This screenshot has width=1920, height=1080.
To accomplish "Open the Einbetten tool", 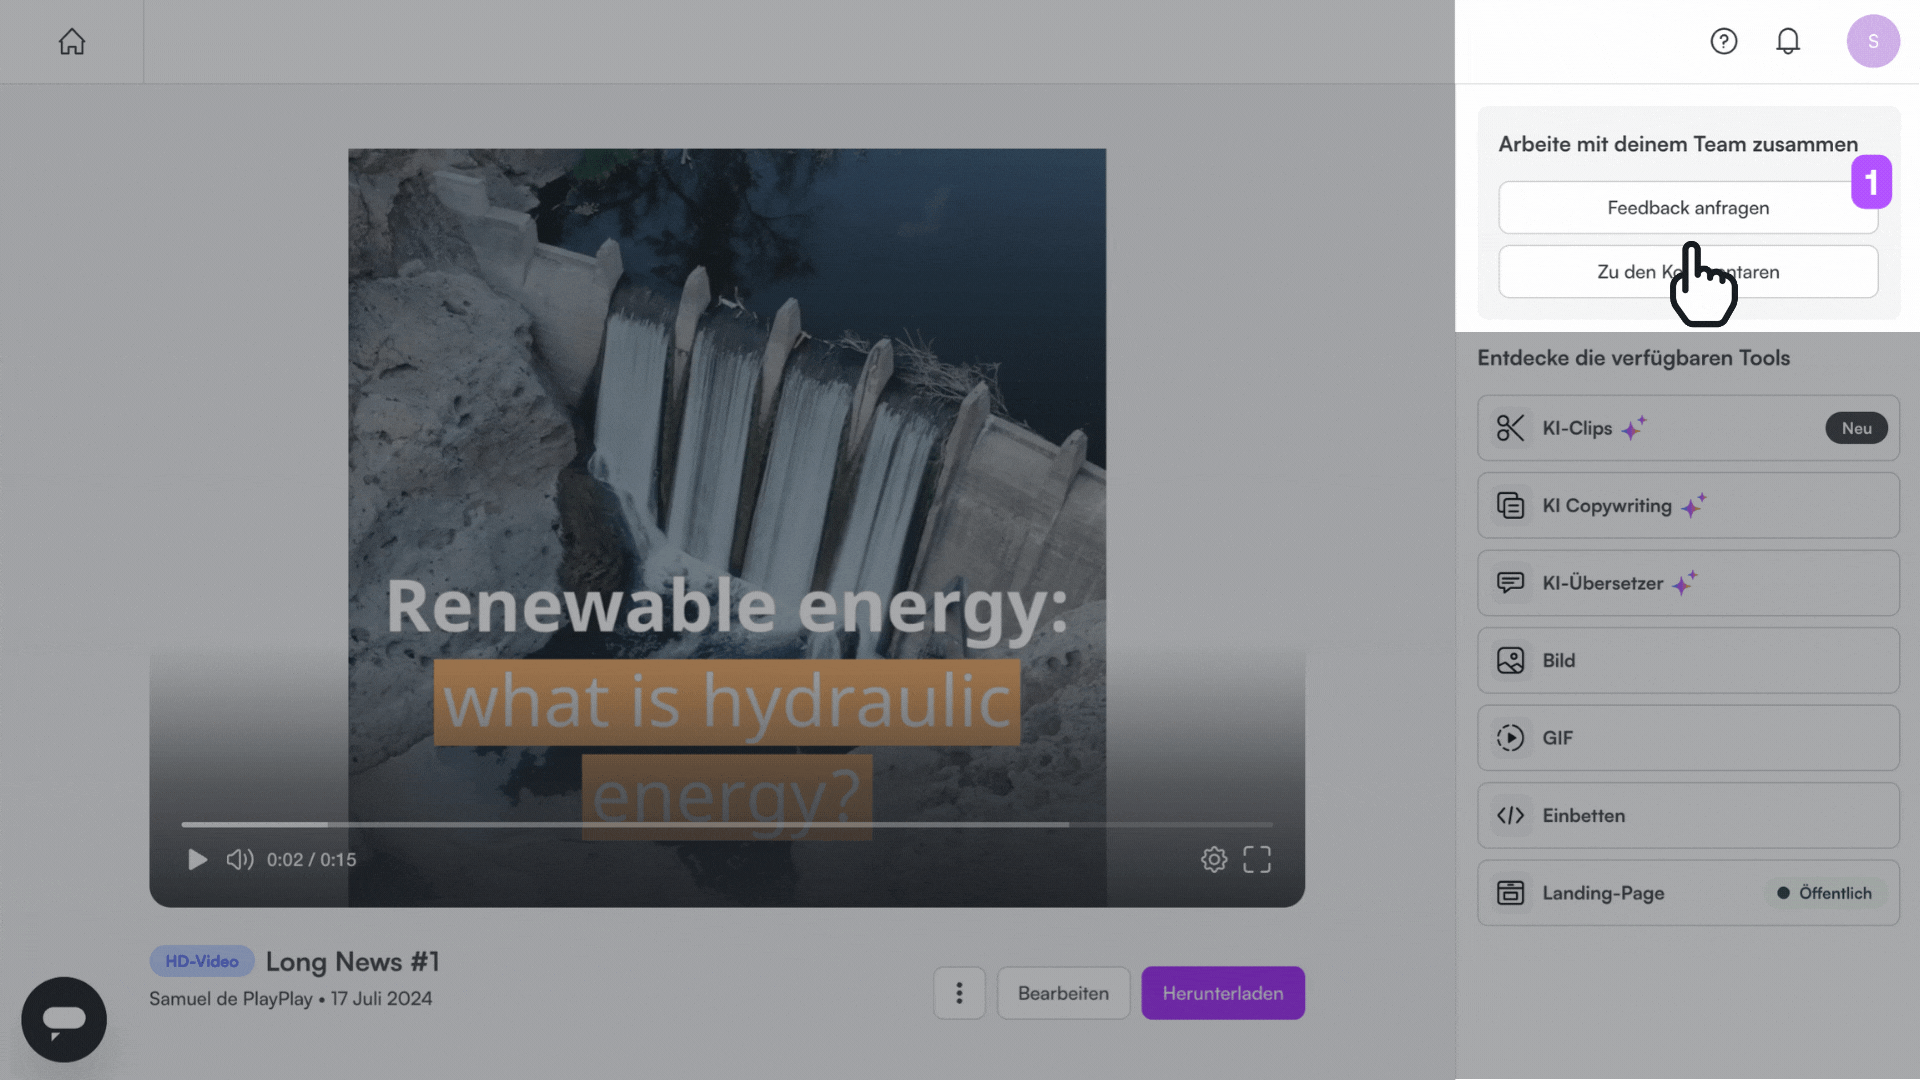I will pos(1688,816).
